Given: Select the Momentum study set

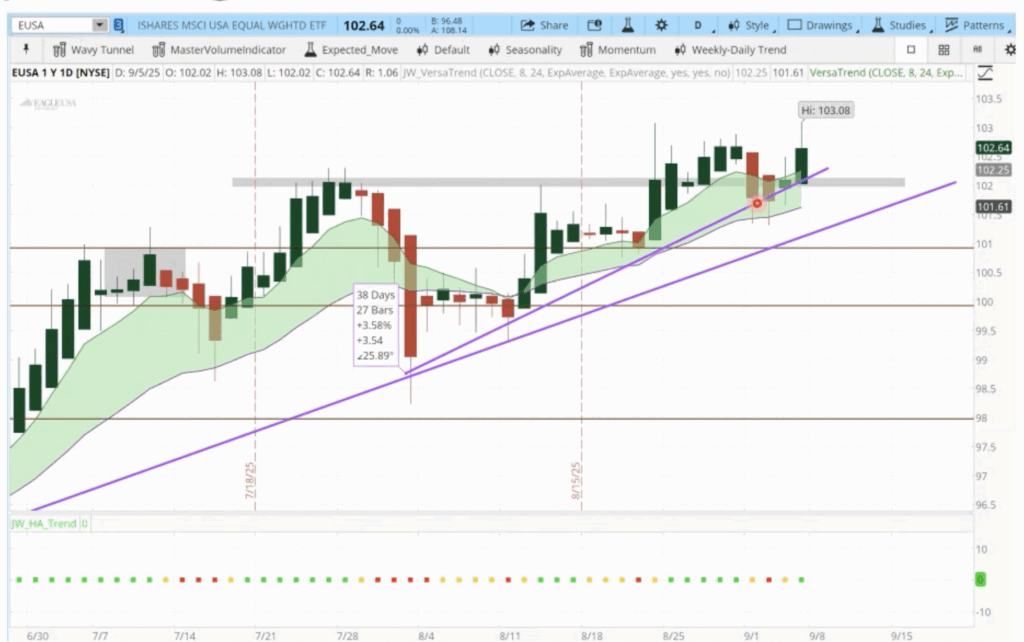Looking at the screenshot, I should [x=618, y=50].
